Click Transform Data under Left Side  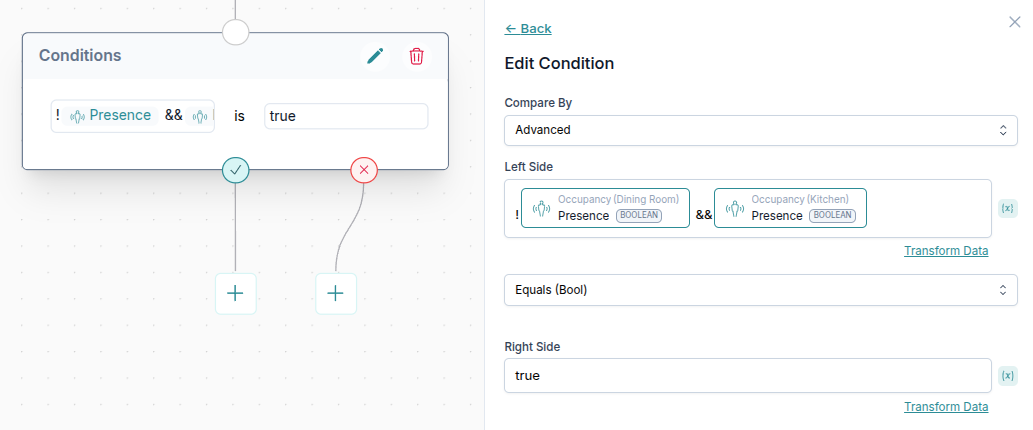pos(946,250)
